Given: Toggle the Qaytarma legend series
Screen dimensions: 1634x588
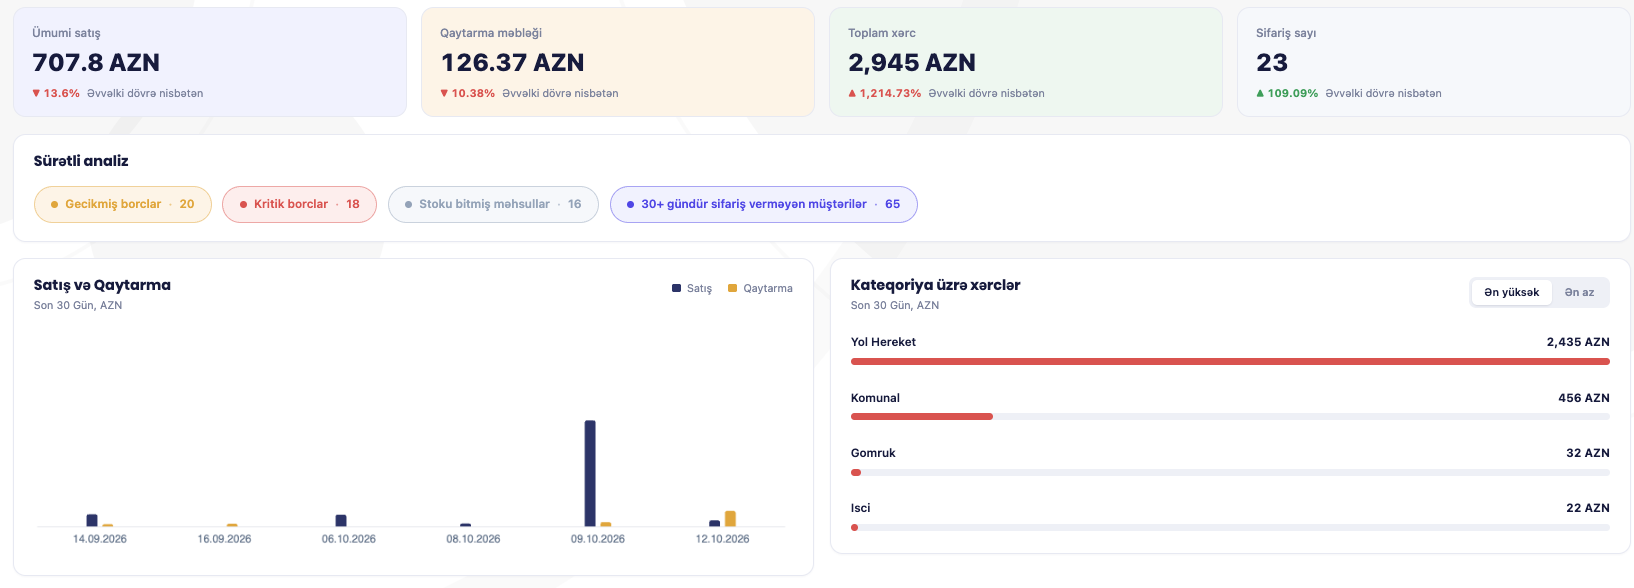Looking at the screenshot, I should [760, 288].
